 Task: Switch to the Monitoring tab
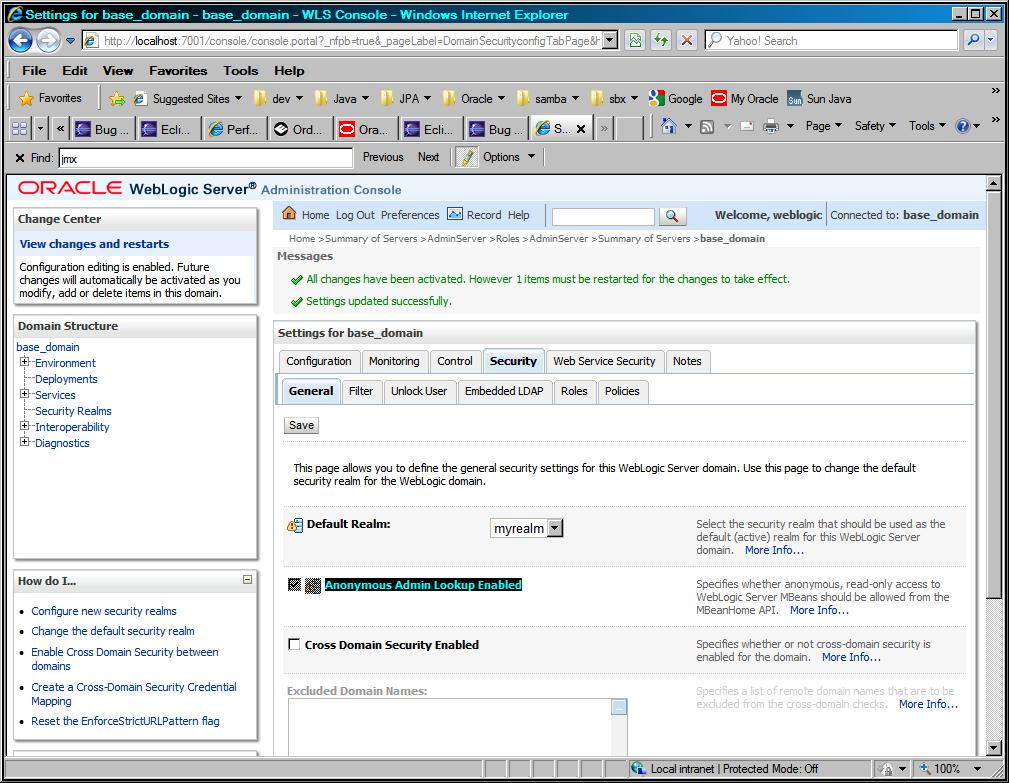pos(394,361)
